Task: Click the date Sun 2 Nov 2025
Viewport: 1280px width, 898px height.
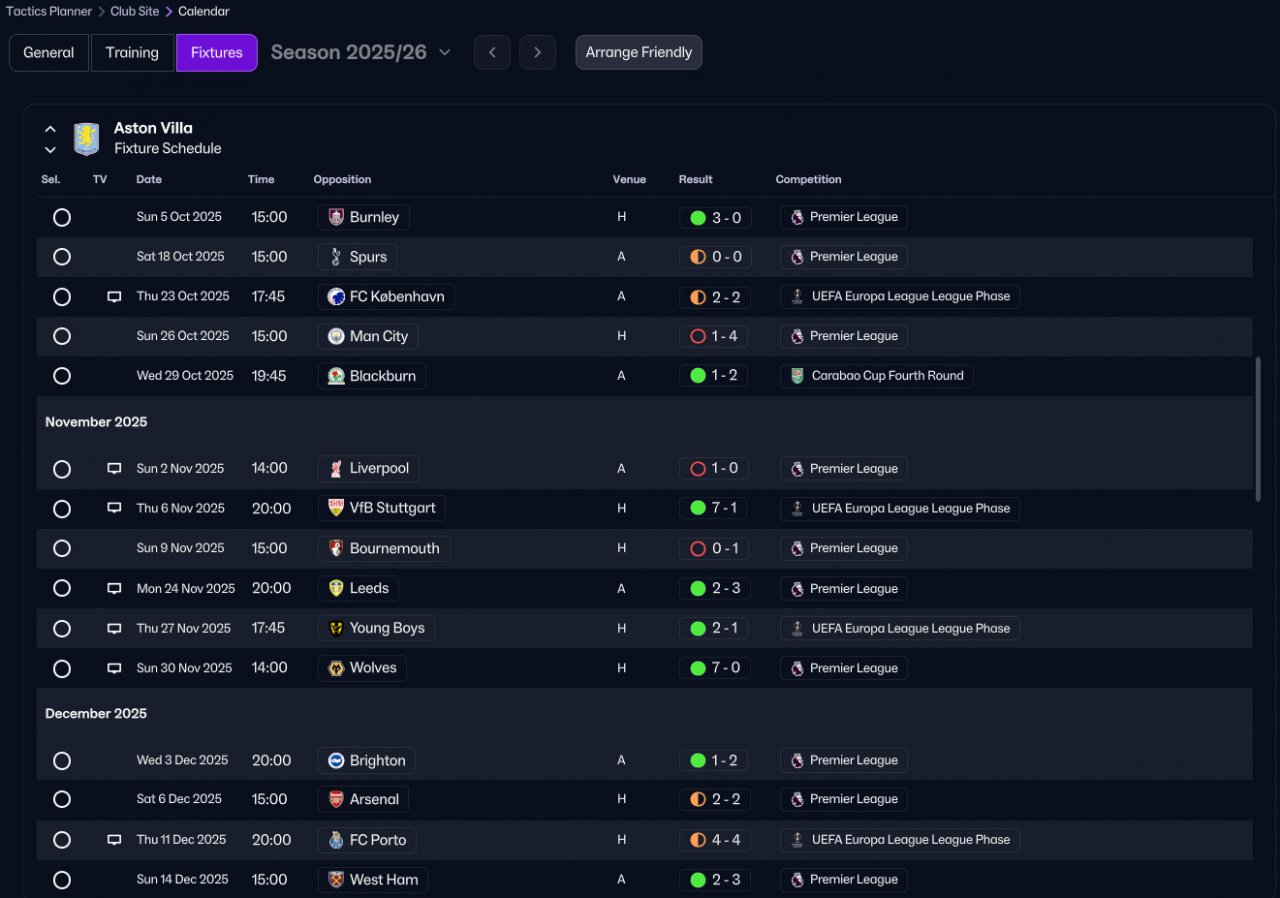Action: coord(180,469)
